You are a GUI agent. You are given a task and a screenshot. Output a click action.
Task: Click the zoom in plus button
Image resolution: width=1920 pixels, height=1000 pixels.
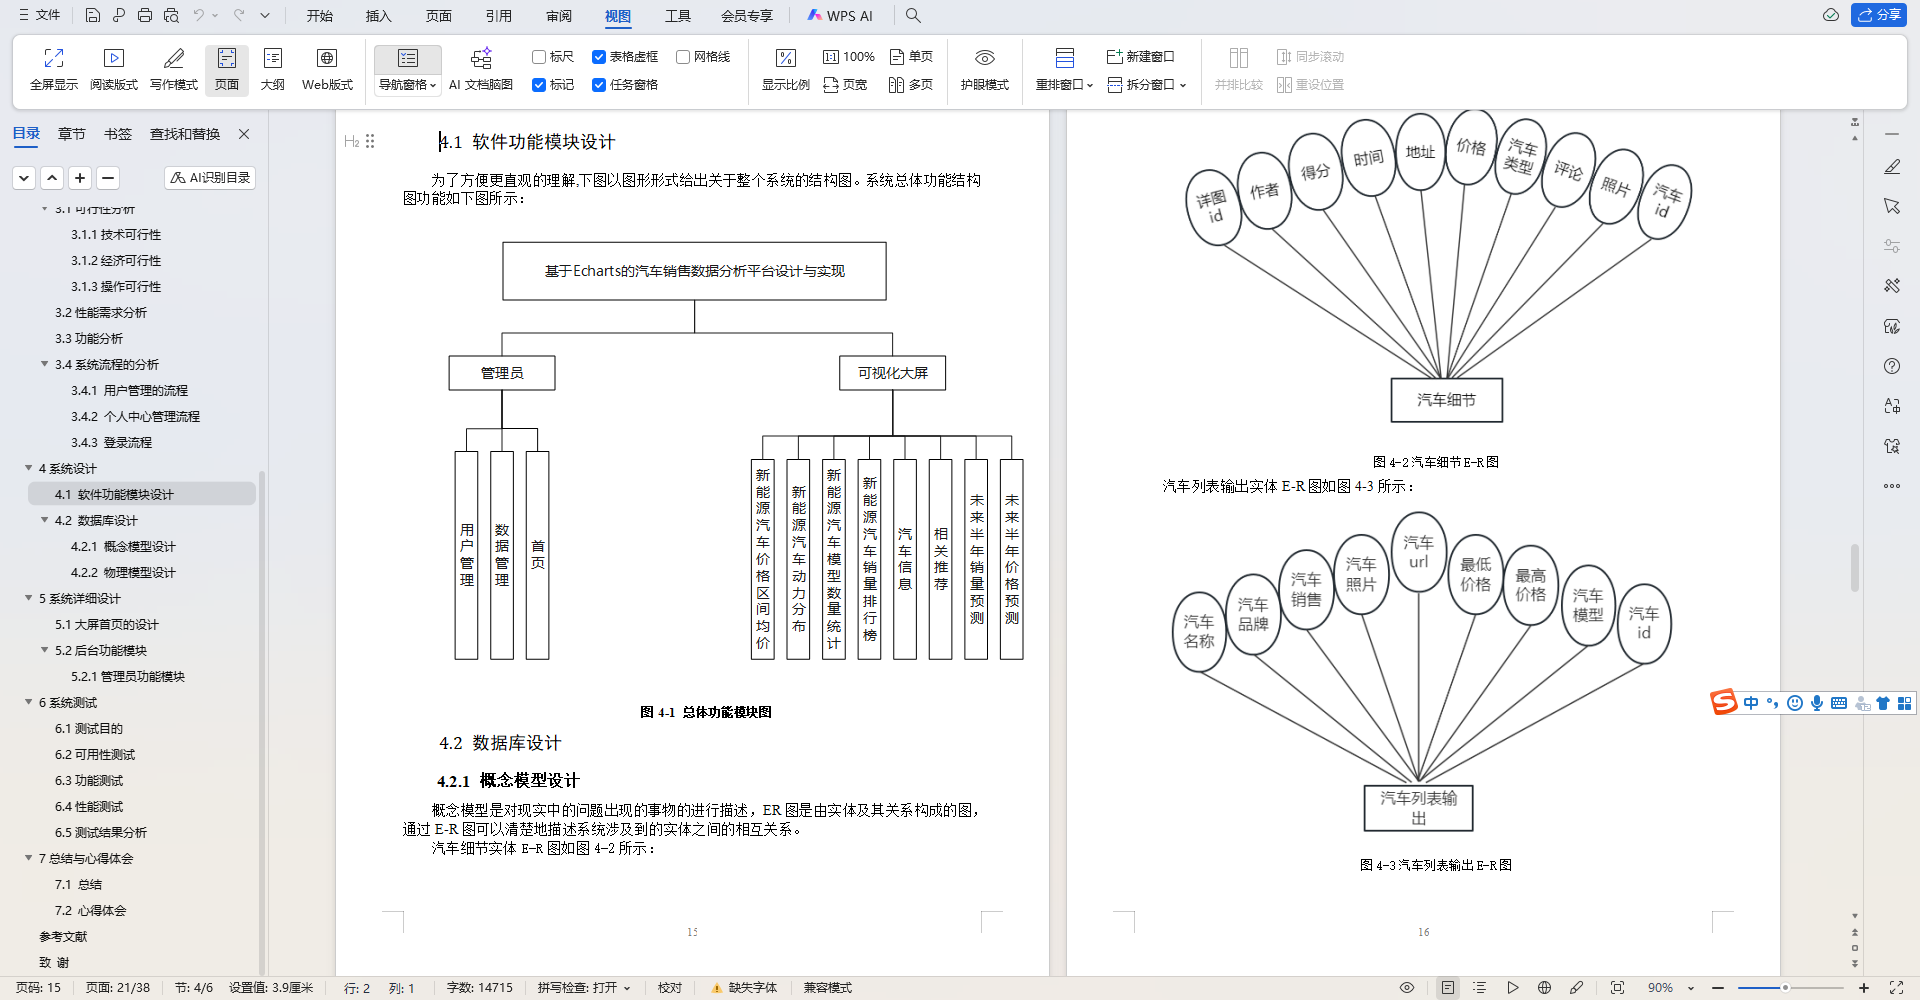[x=1864, y=988]
